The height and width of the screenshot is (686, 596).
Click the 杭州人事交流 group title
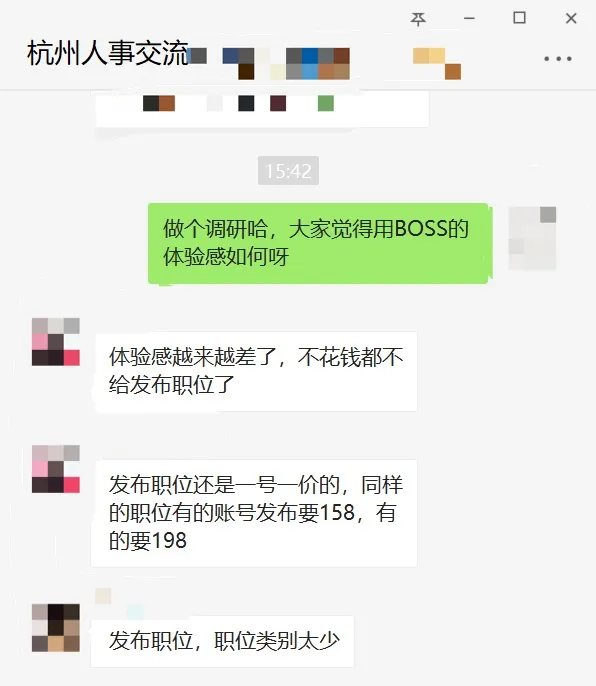click(108, 53)
